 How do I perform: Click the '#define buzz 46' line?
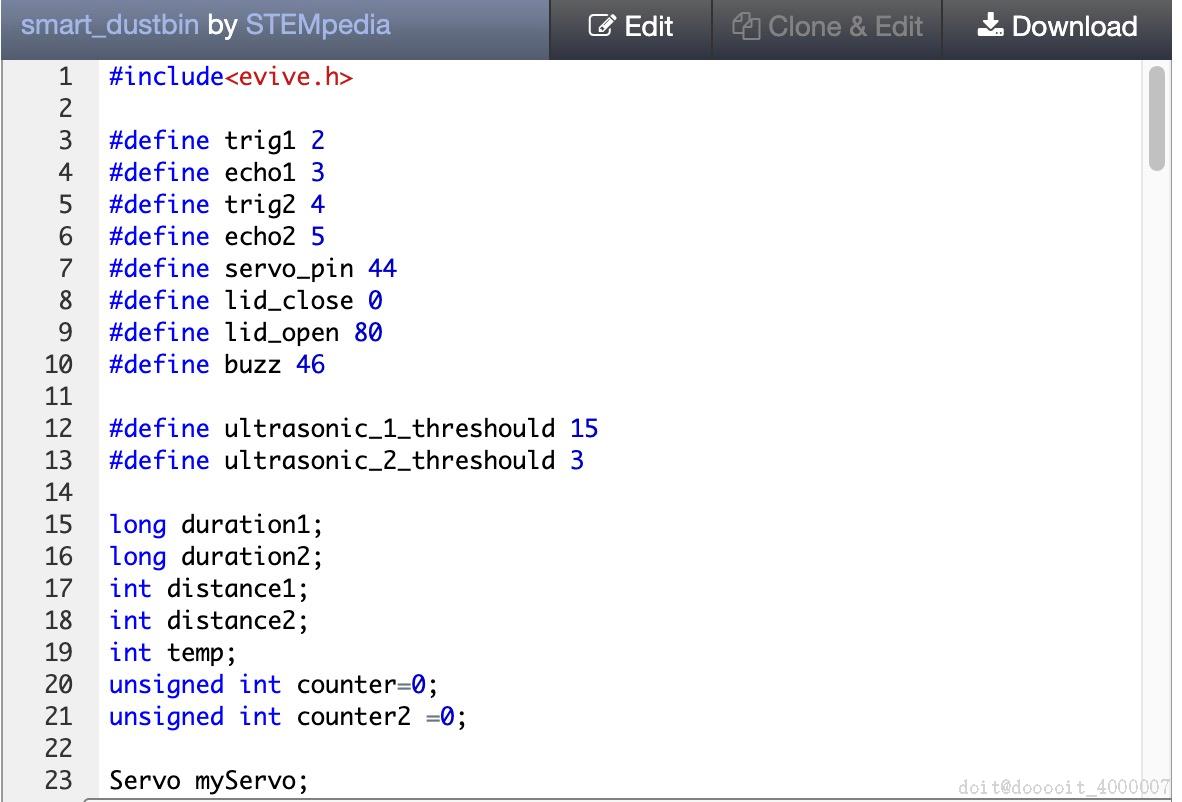[217, 365]
